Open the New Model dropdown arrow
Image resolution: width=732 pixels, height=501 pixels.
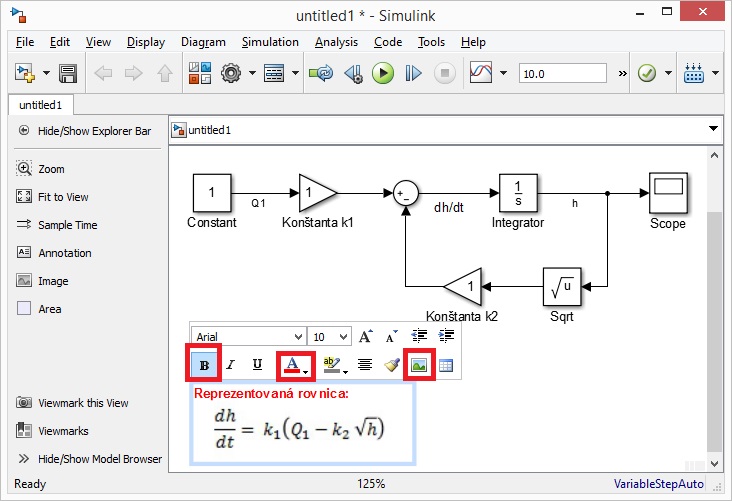click(46, 73)
